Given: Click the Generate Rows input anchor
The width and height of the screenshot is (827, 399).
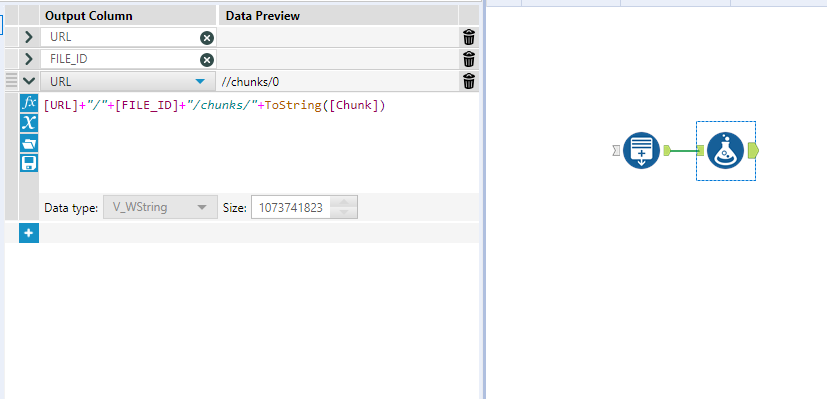Looking at the screenshot, I should click(x=616, y=151).
